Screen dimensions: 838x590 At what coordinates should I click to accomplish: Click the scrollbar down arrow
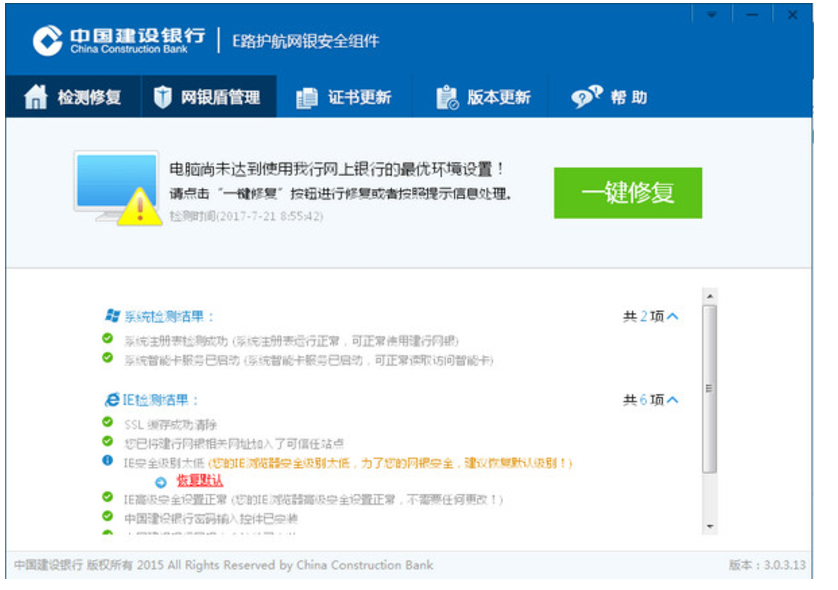tap(710, 526)
